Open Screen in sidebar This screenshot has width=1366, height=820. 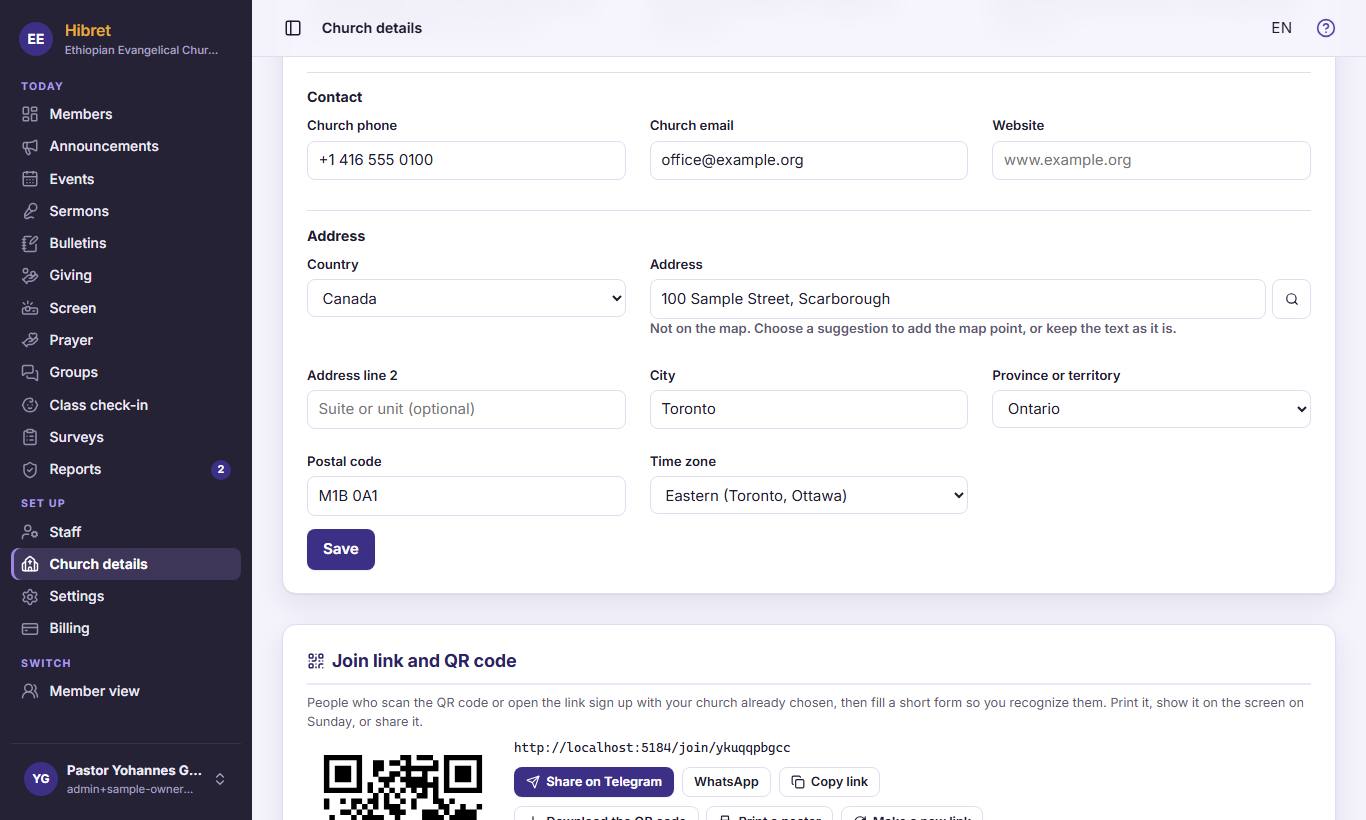(126, 308)
